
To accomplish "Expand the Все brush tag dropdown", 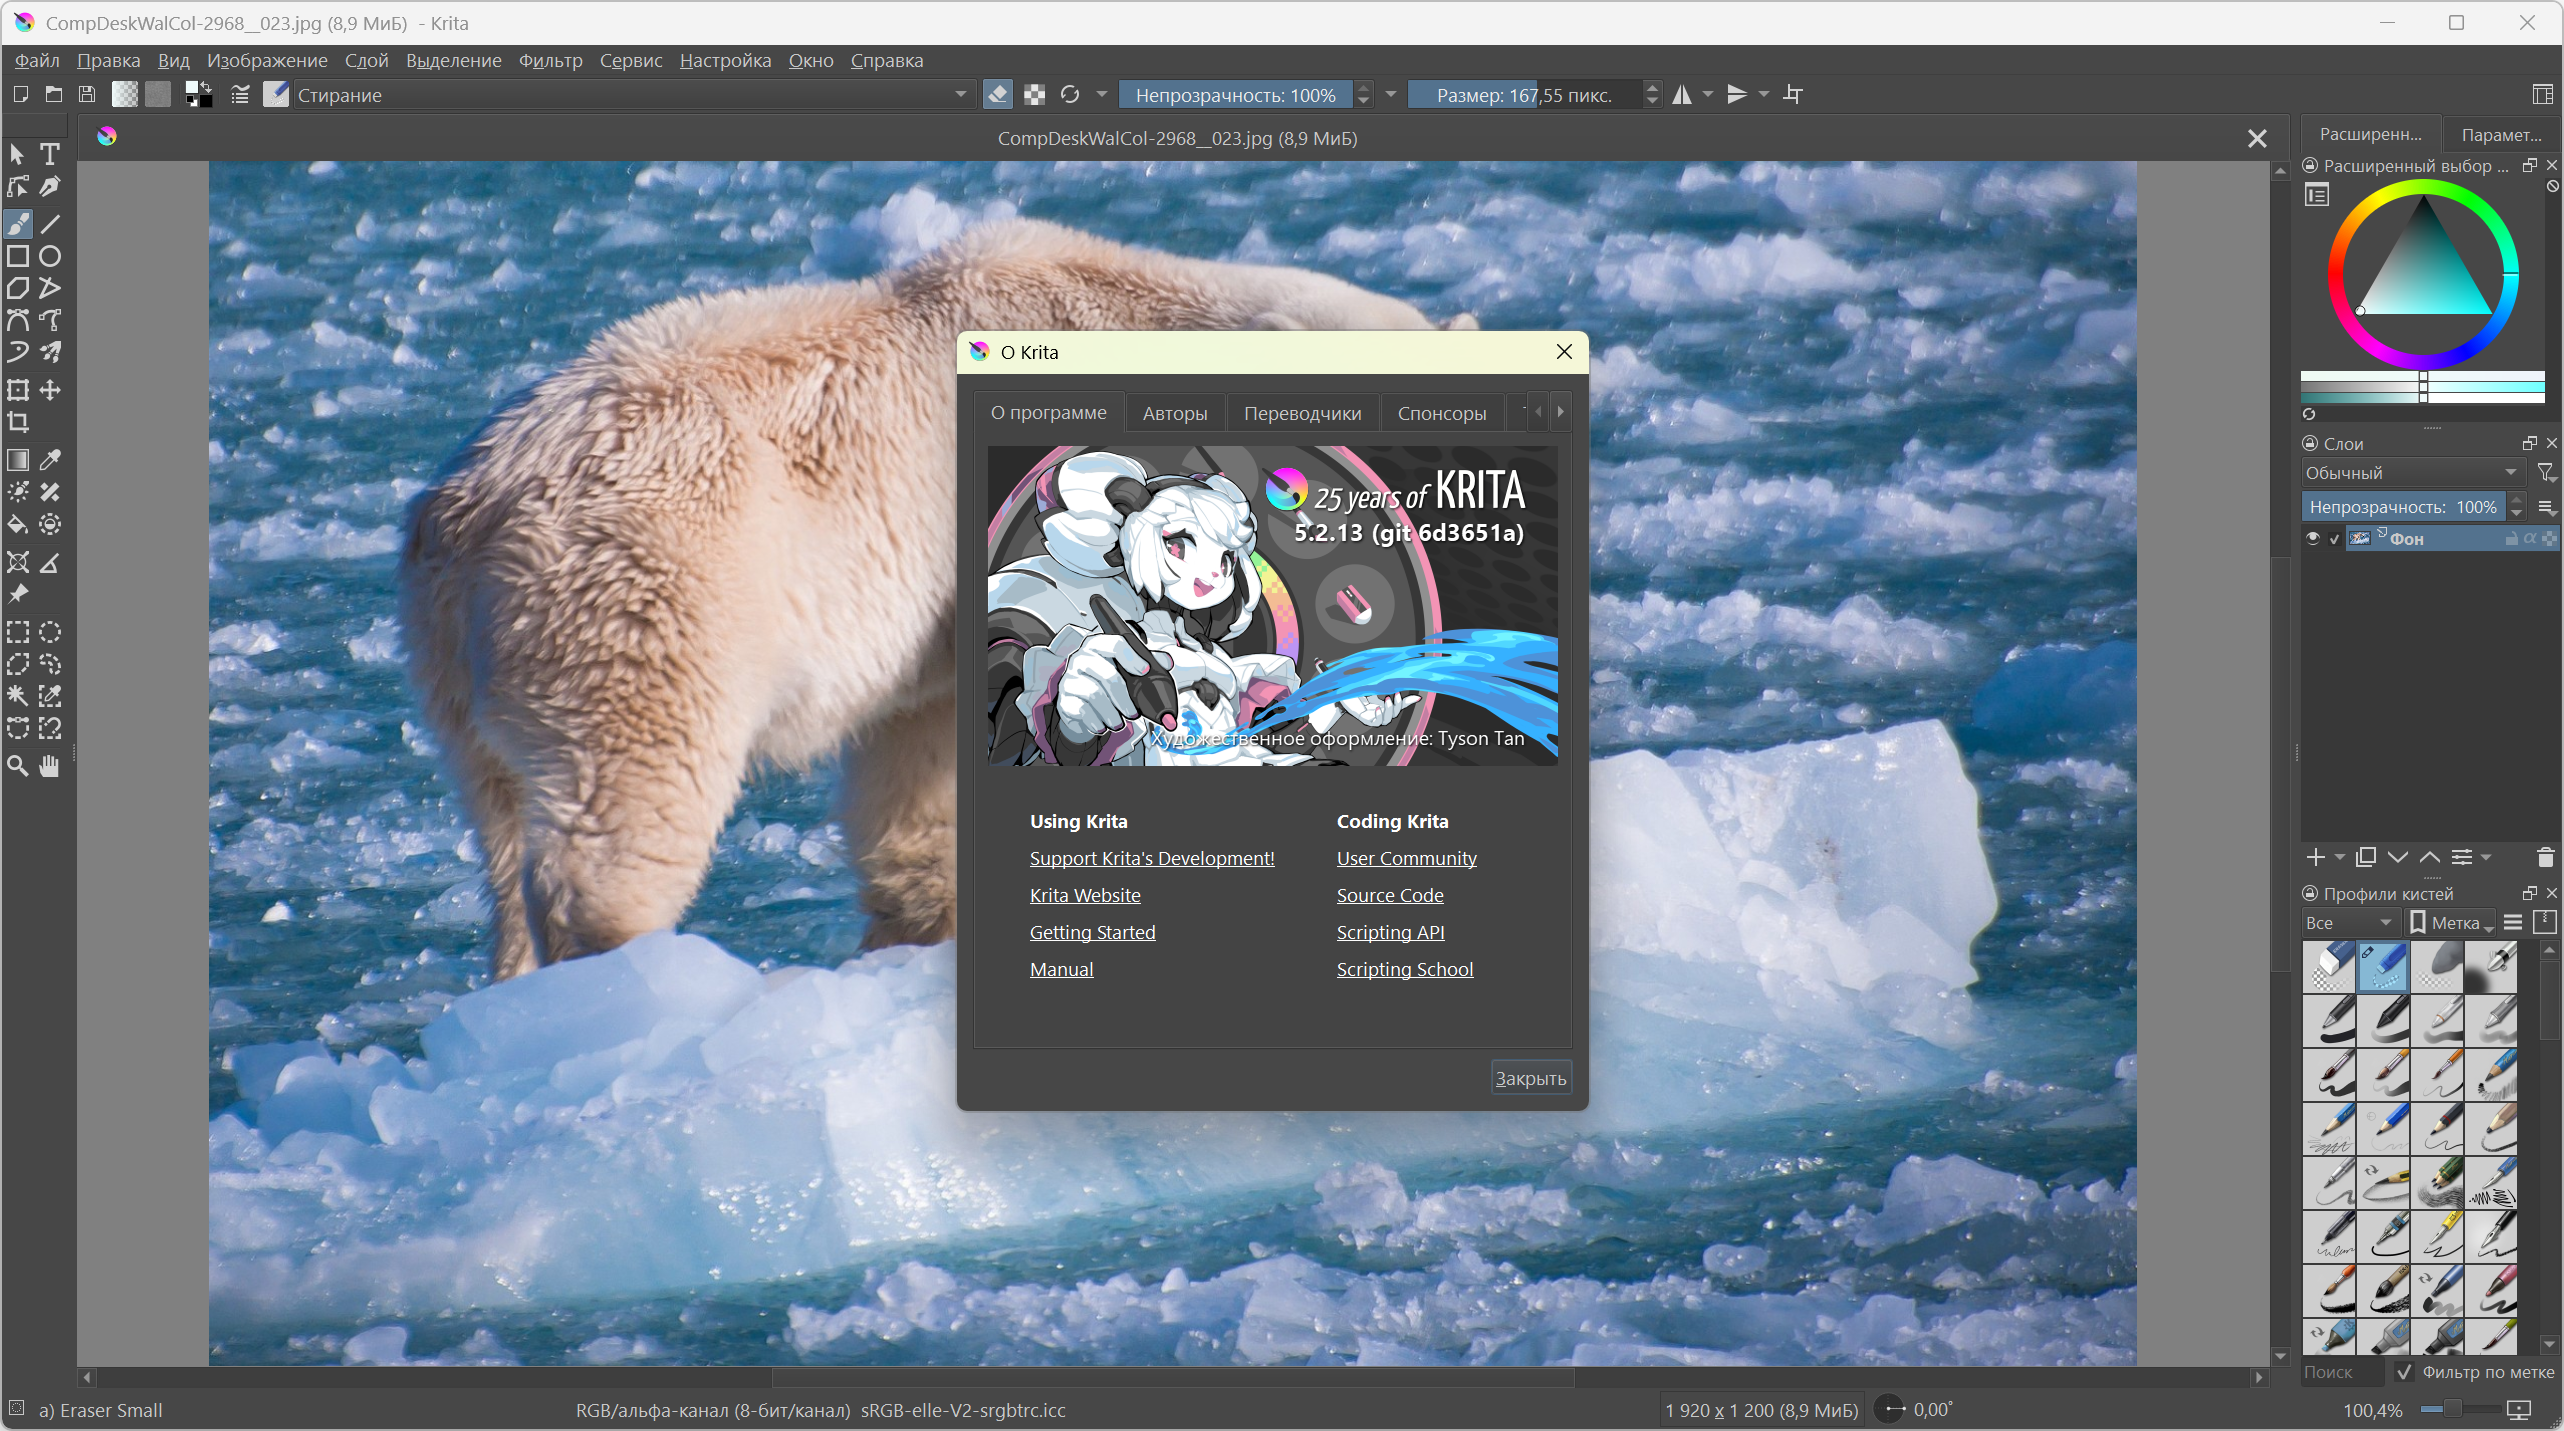I will 2348,923.
